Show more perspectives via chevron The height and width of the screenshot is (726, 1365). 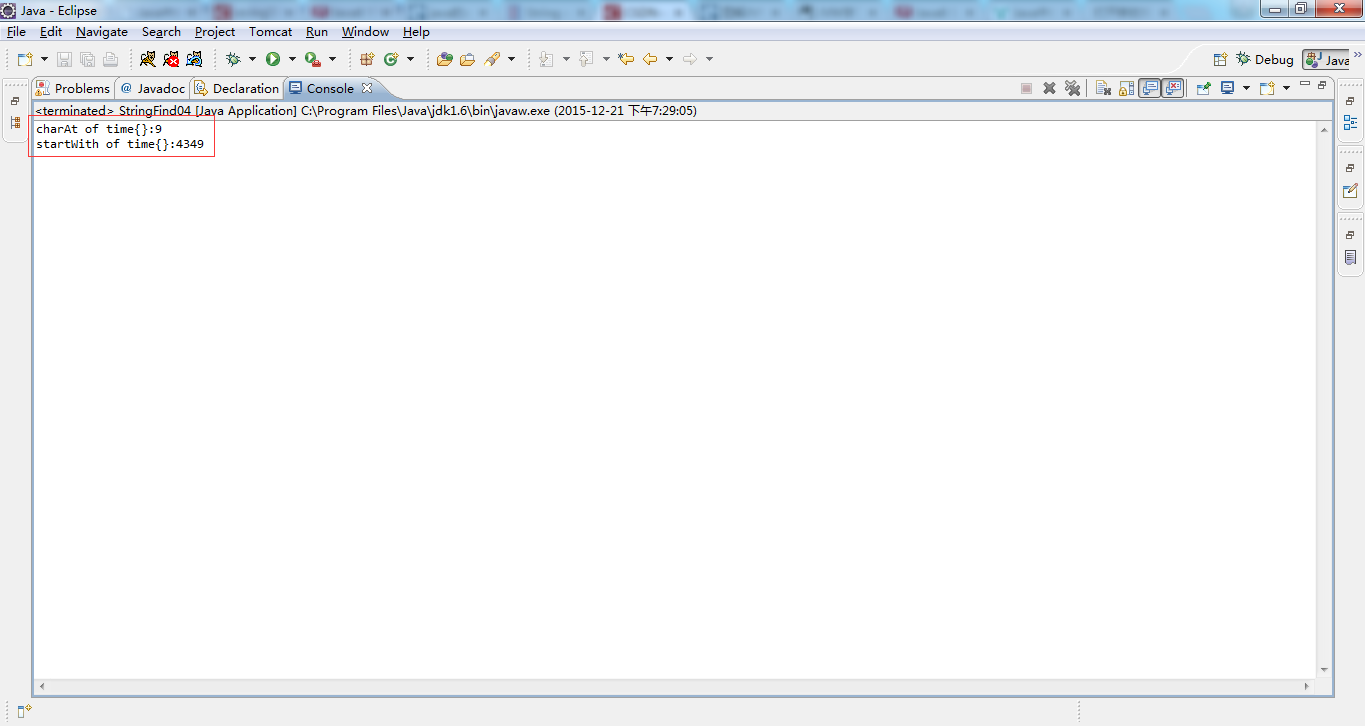pos(1358,55)
